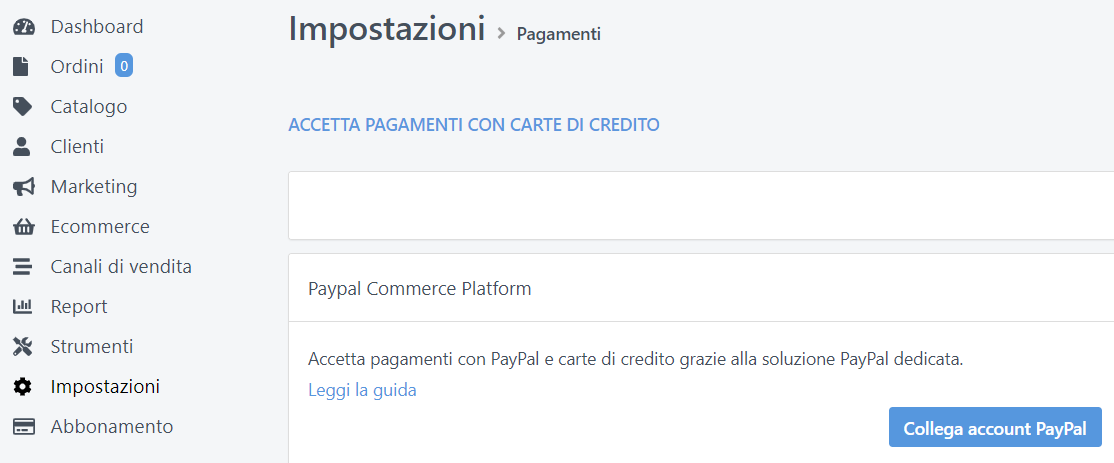
Task: Click the Ordini document icon
Action: pyautogui.click(x=21, y=67)
